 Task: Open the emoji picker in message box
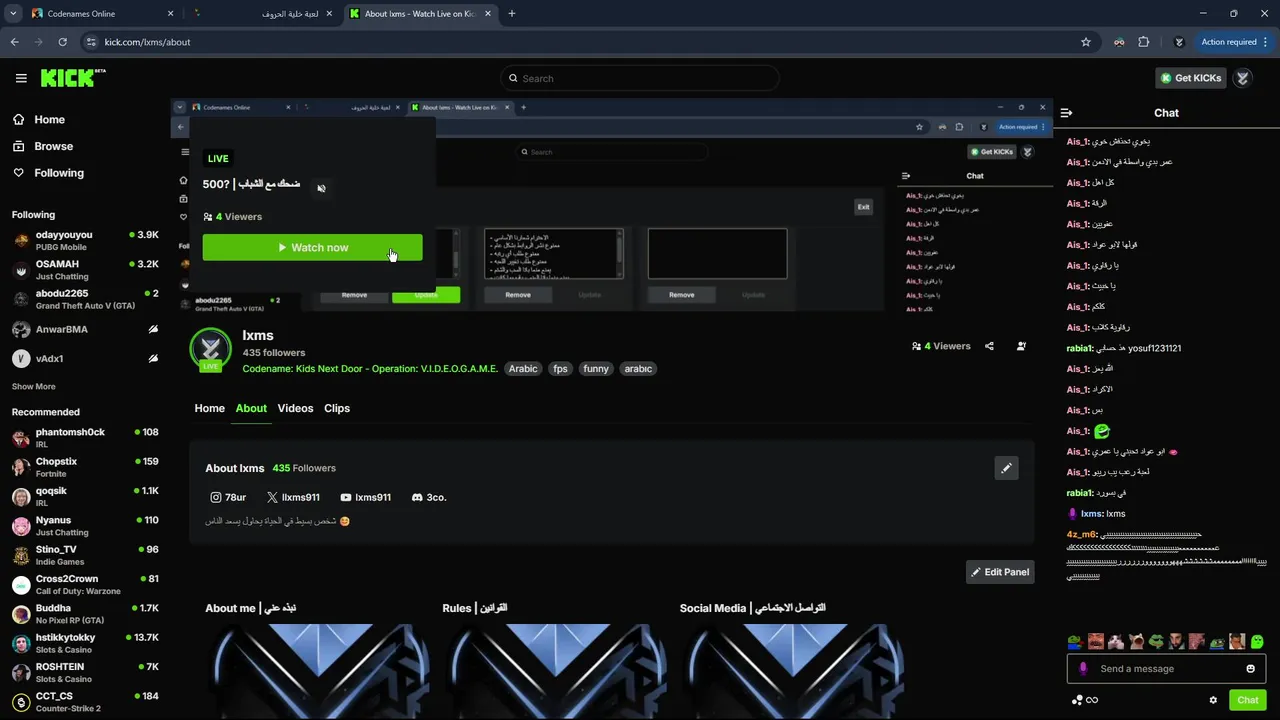(x=1250, y=669)
